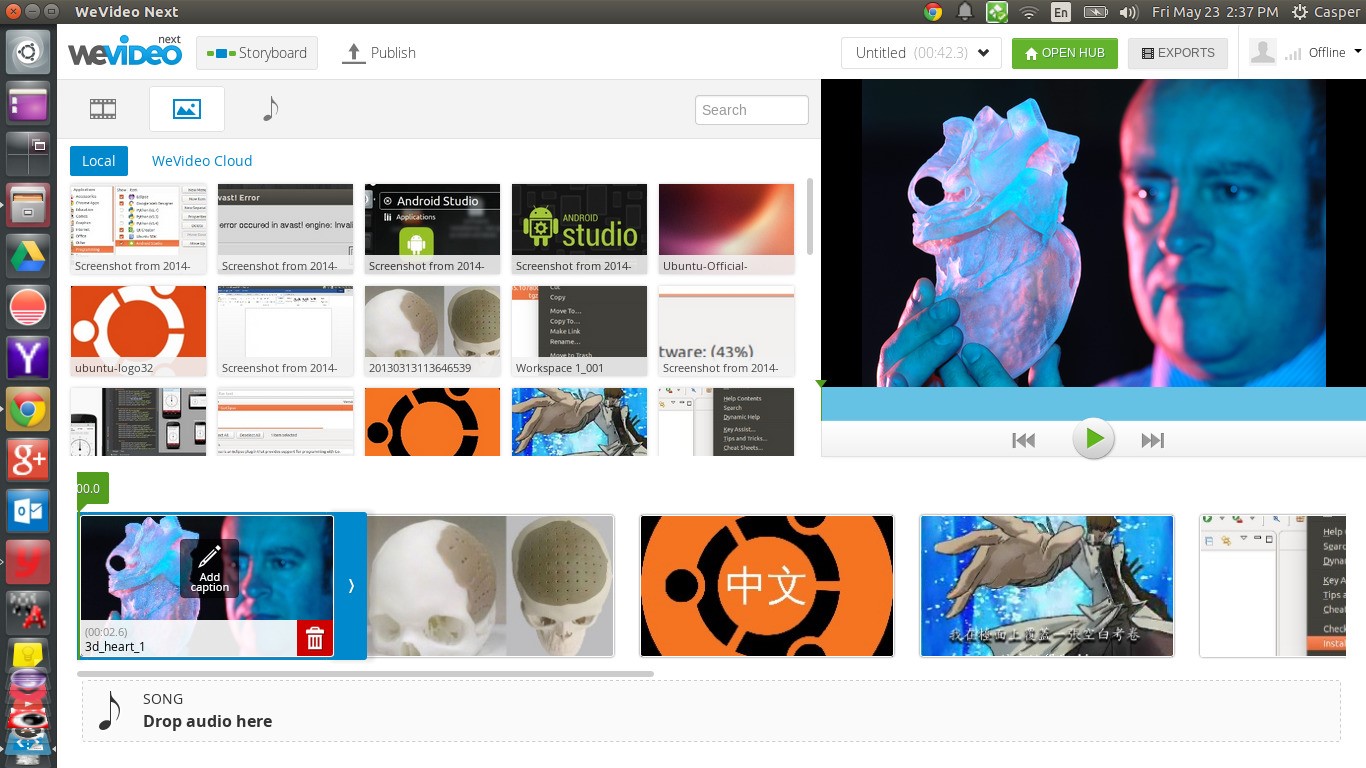Open the sound volume indicator
Viewport: 1366px width, 768px height.
[1129, 12]
